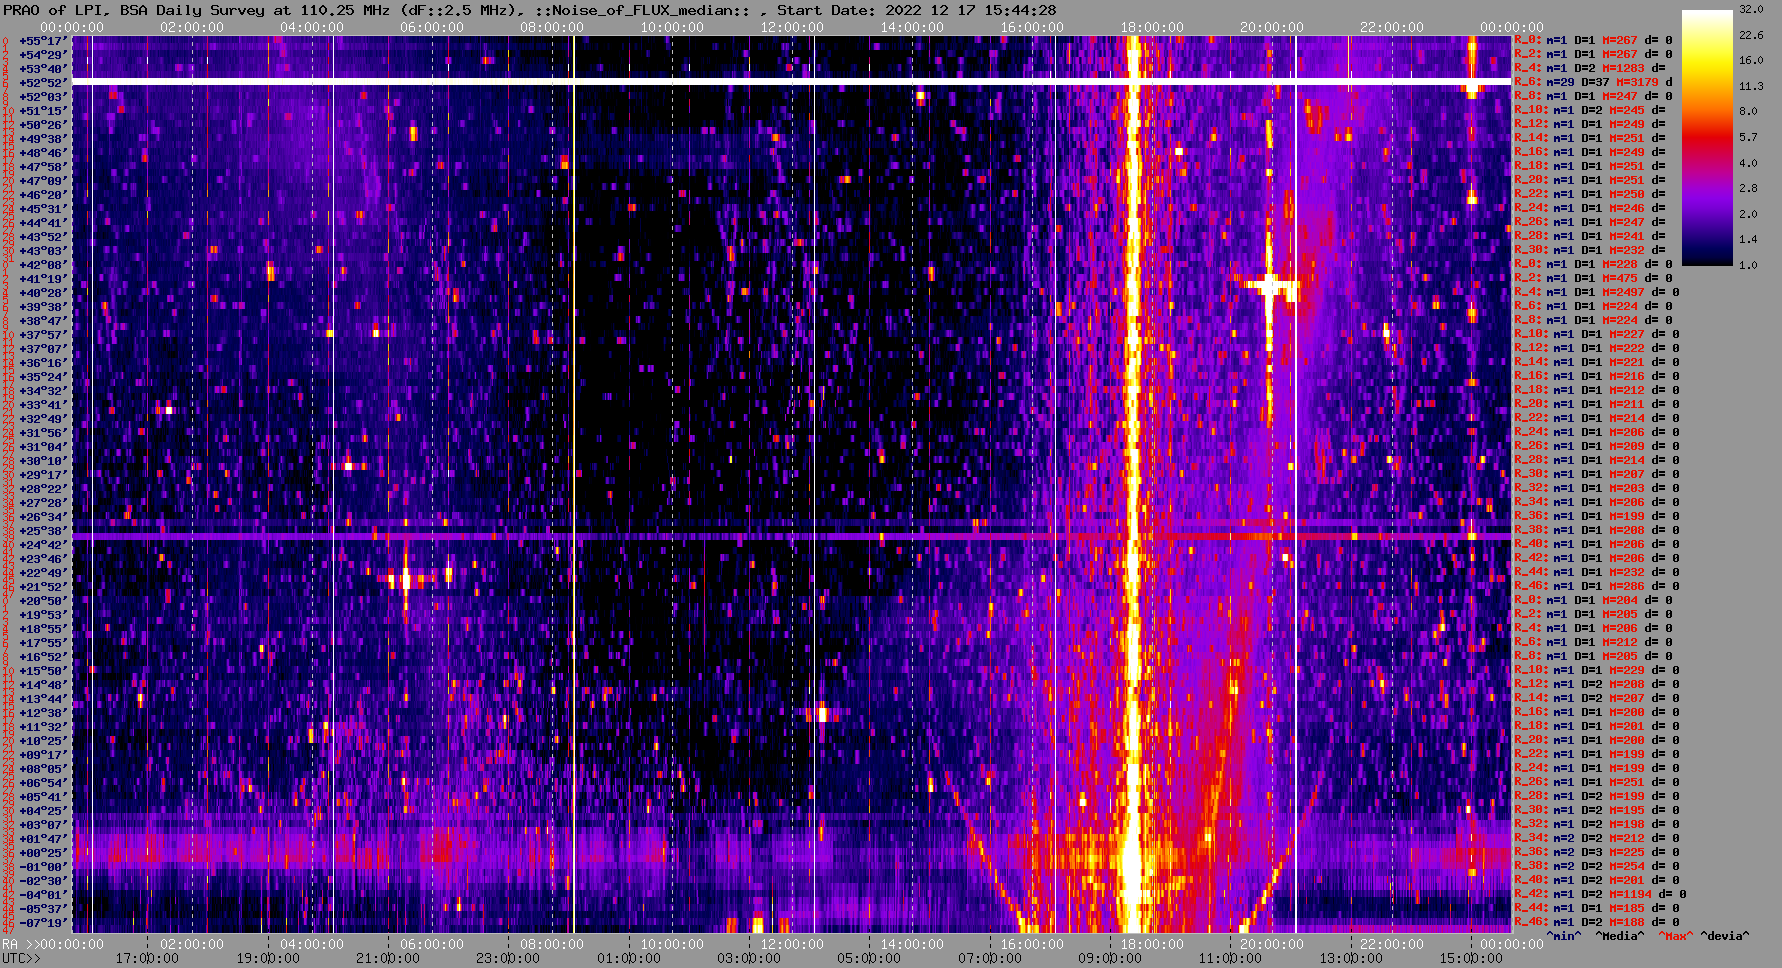Click the 'RA >>' axis label
The width and height of the screenshot is (1782, 968).
pyautogui.click(x=19, y=944)
